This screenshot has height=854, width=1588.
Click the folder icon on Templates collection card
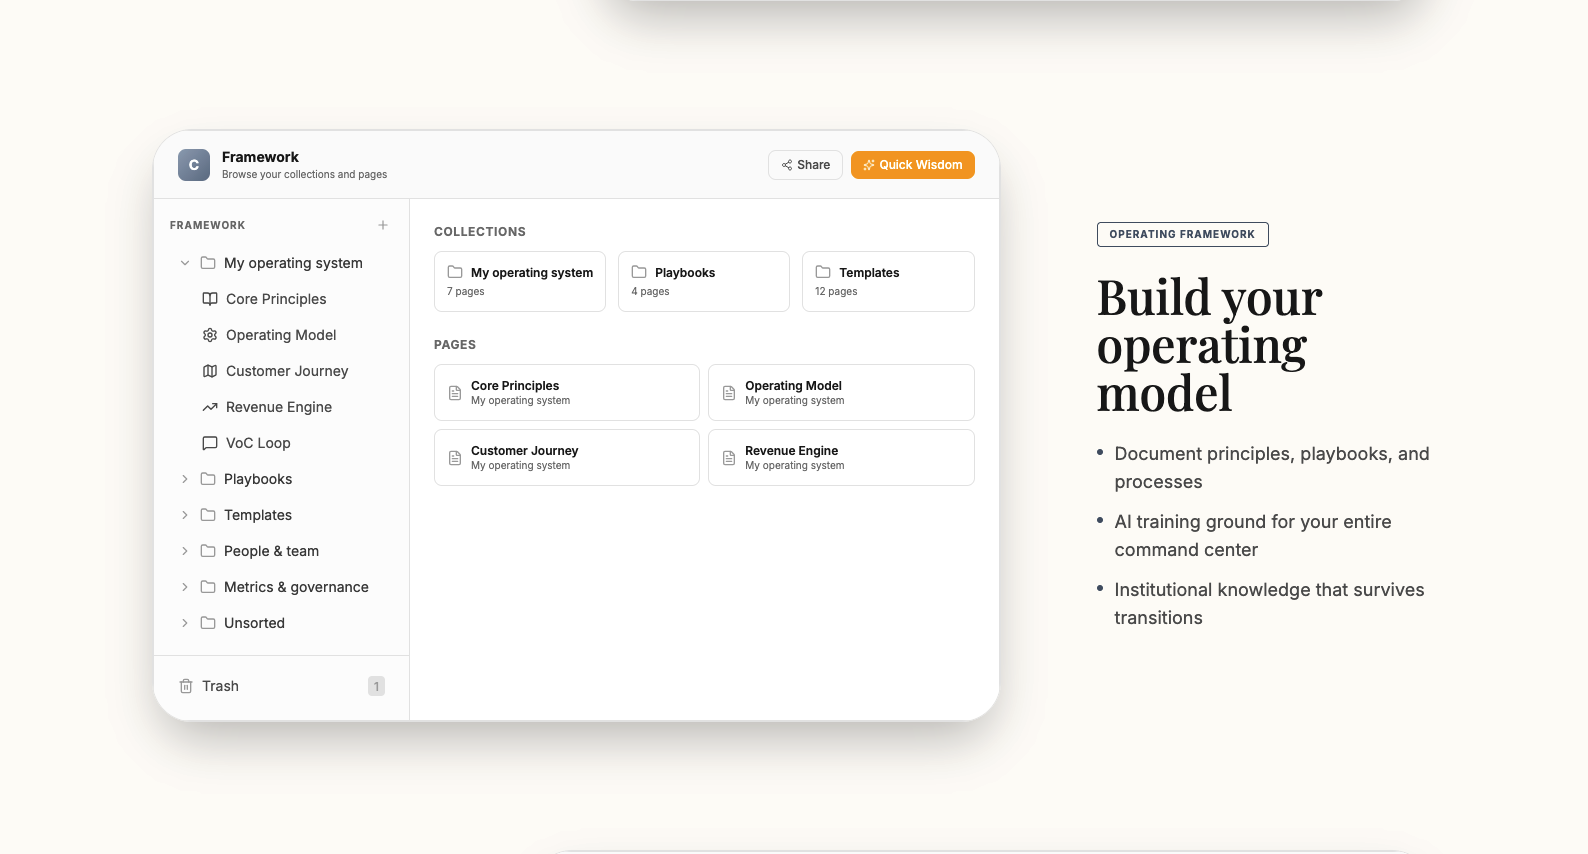tap(823, 272)
